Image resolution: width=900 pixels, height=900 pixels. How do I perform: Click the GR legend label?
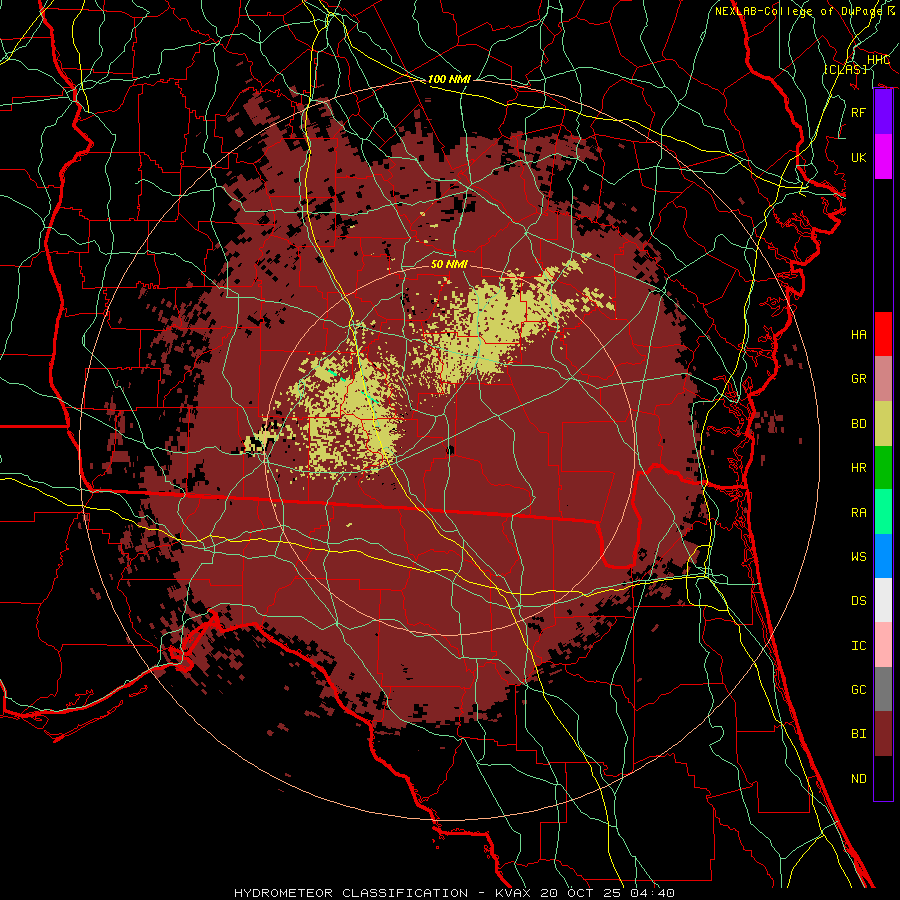coord(858,379)
